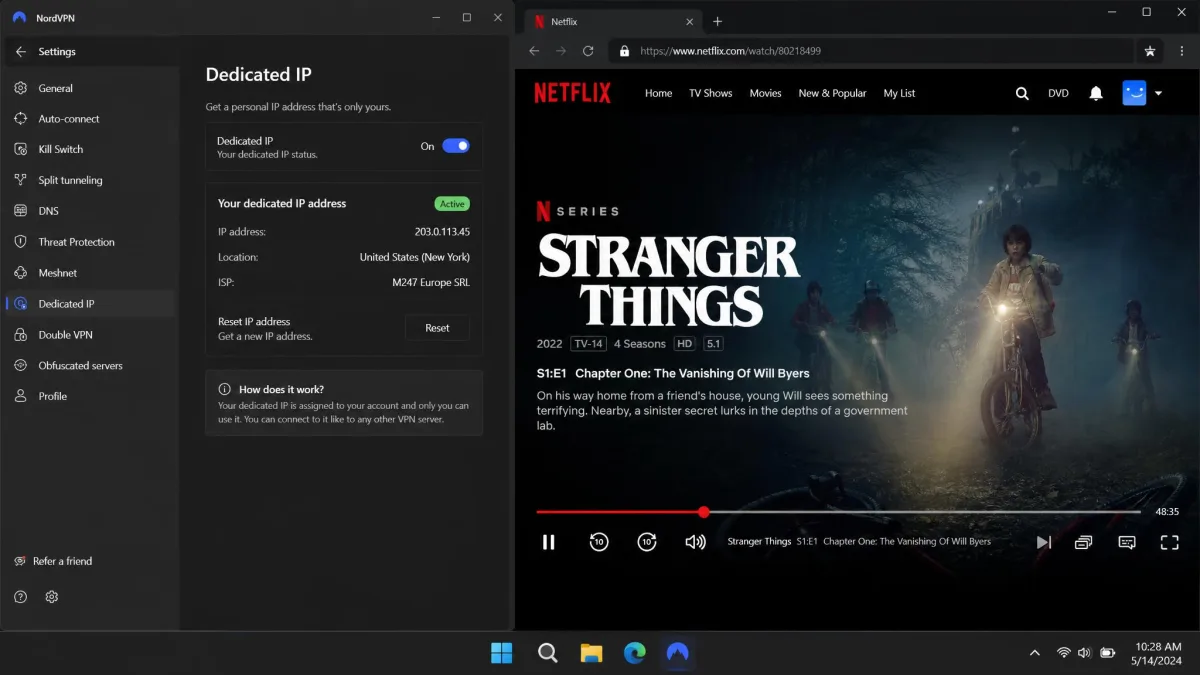Seek using the video progress bar
Image resolution: width=1200 pixels, height=675 pixels.
tap(838, 512)
